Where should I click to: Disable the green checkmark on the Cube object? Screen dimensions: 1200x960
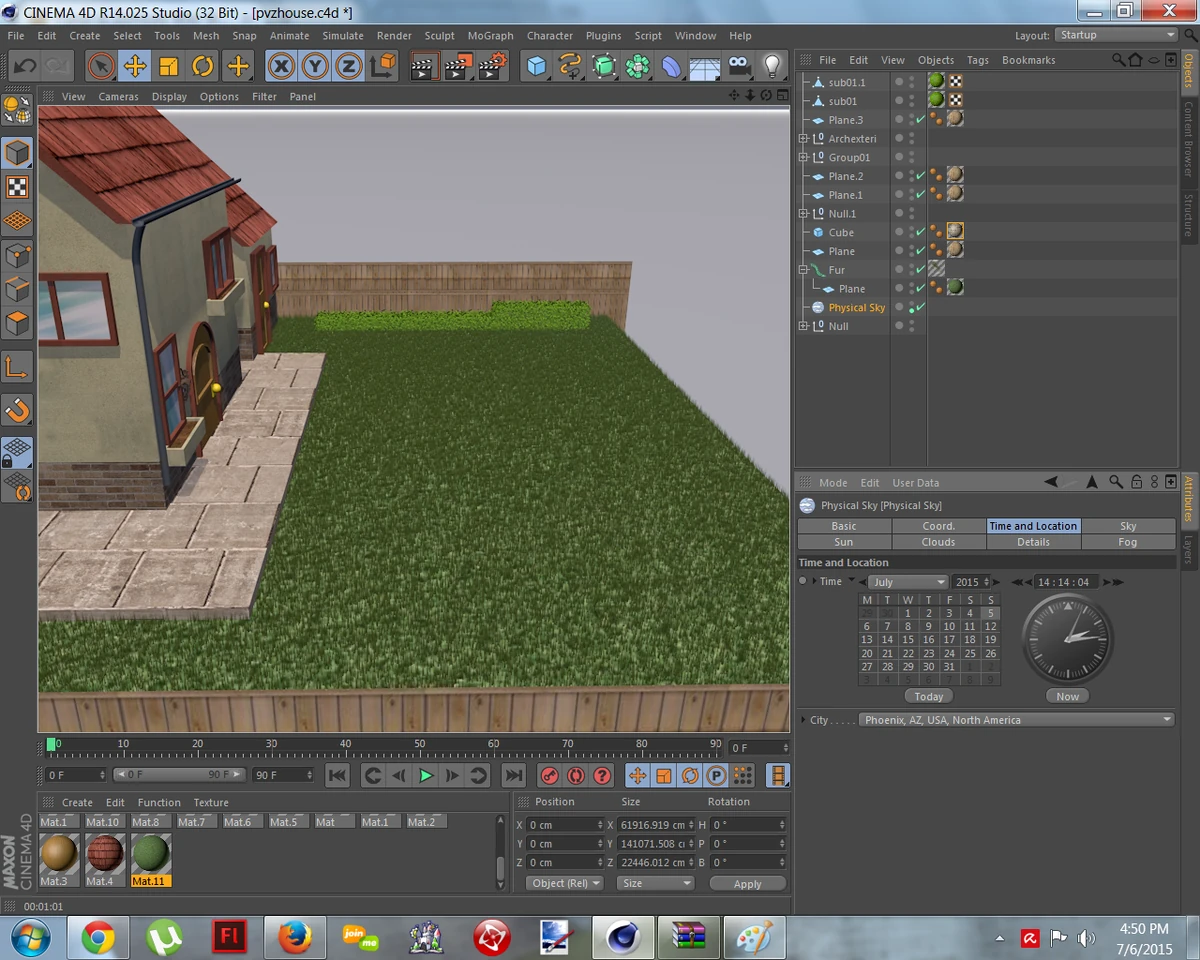[x=922, y=232]
